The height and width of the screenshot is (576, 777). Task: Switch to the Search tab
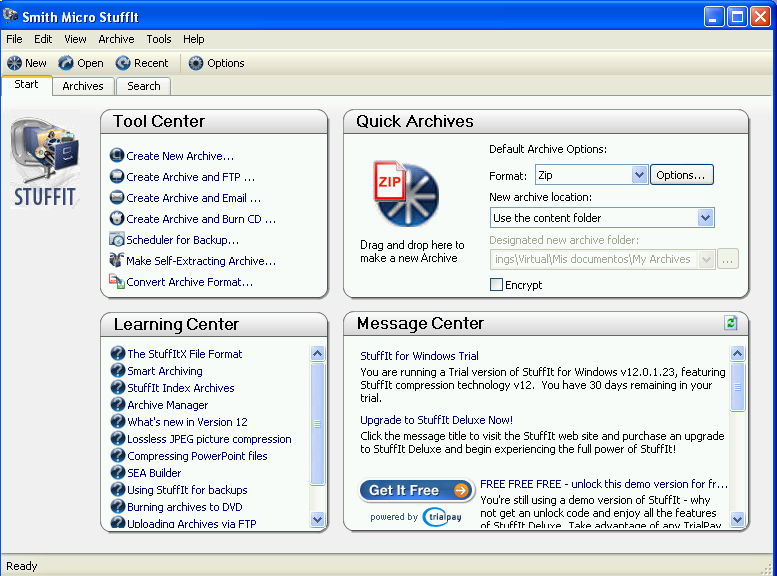pos(144,86)
